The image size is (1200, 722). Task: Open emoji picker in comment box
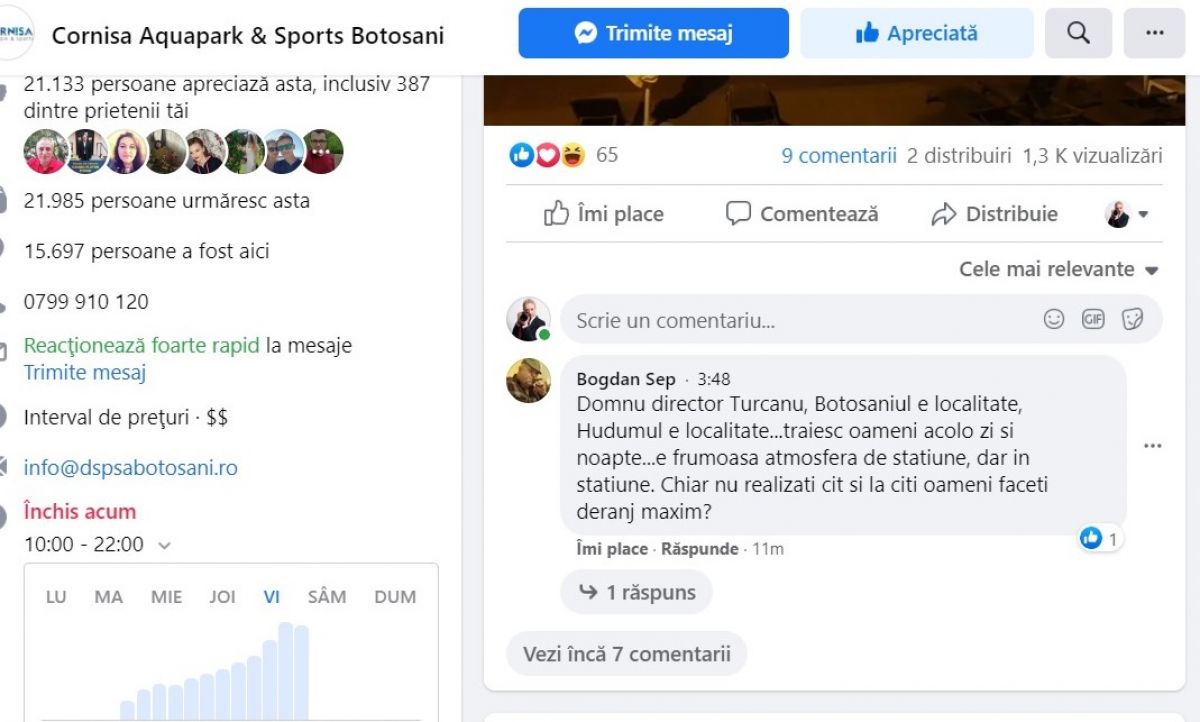click(x=1054, y=319)
